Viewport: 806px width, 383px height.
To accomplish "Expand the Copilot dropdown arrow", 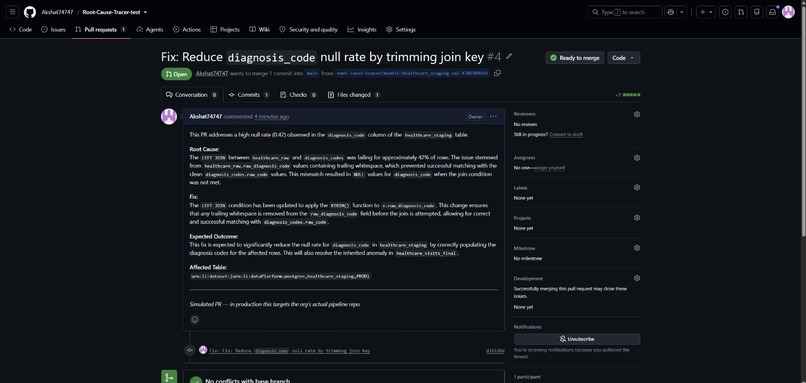I will click(x=682, y=12).
